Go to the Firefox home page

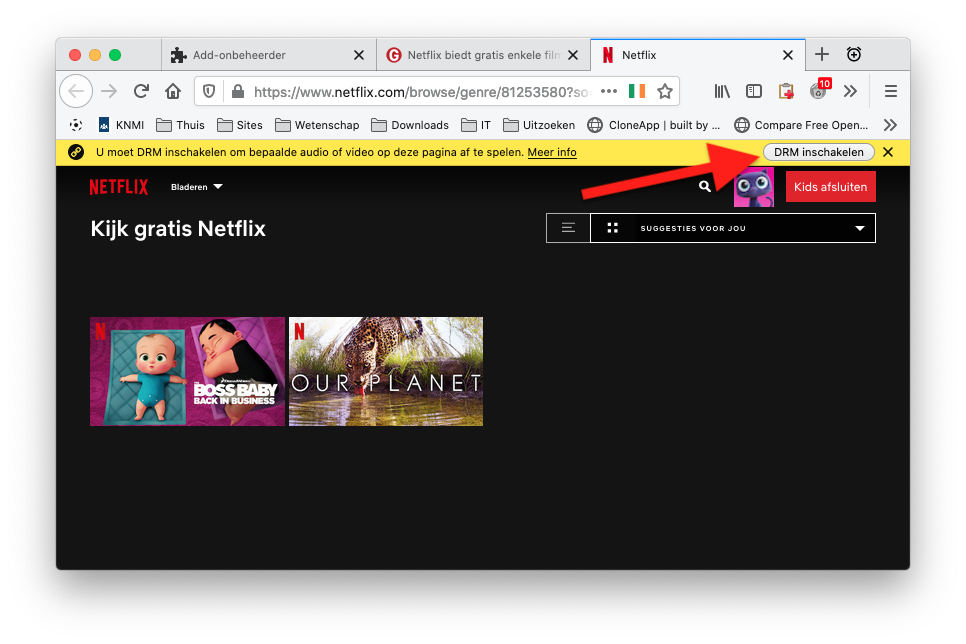coord(173,91)
